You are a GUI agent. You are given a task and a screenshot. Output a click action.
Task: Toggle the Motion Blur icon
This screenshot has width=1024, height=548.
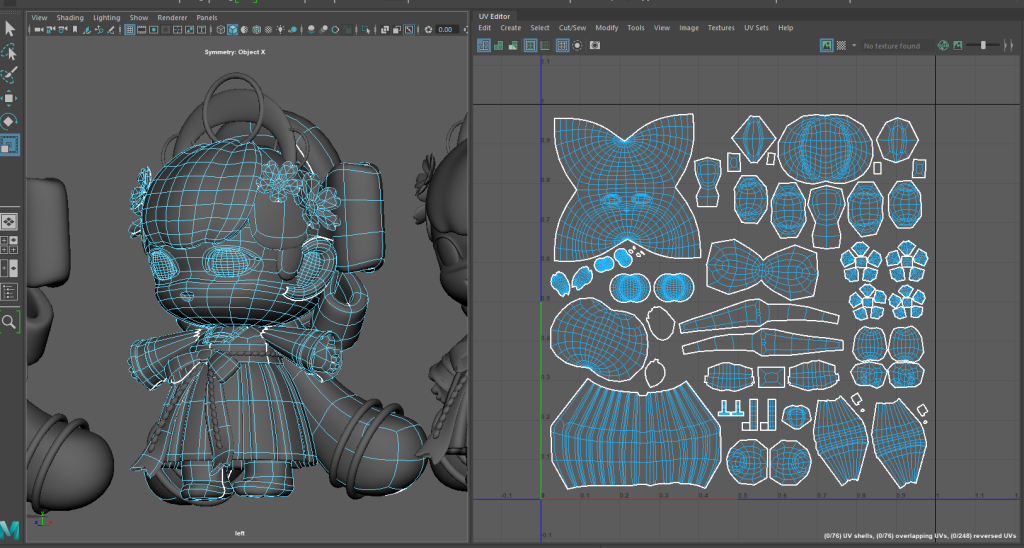point(323,29)
